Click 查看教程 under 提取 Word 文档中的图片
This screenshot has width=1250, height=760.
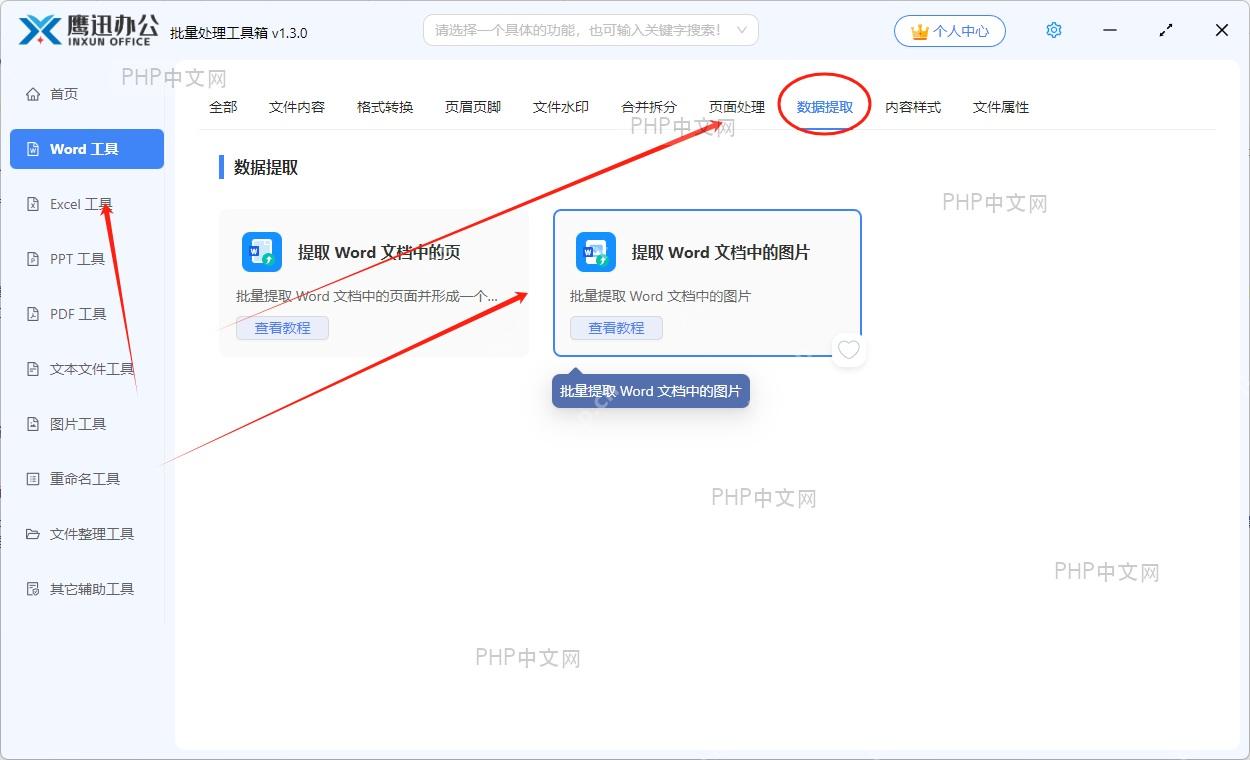(616, 328)
